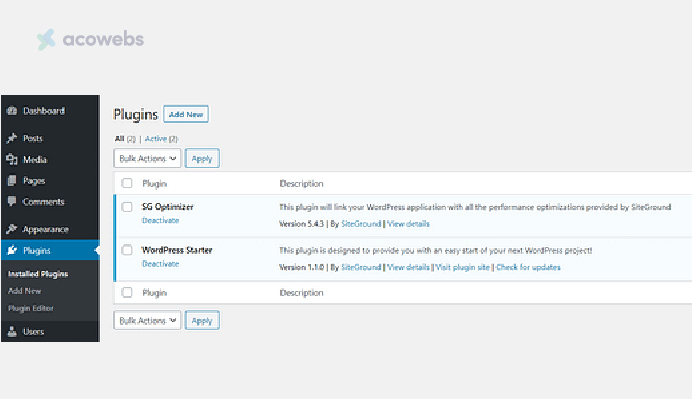This screenshot has height=399, width=692.
Task: Check the SG Optimizer plugin checkbox
Action: pos(127,207)
